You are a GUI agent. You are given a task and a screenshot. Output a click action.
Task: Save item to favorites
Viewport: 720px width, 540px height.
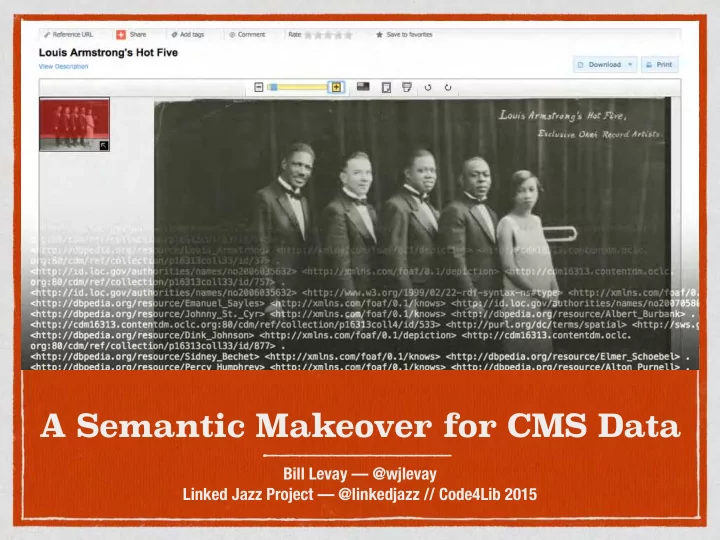tap(404, 34)
